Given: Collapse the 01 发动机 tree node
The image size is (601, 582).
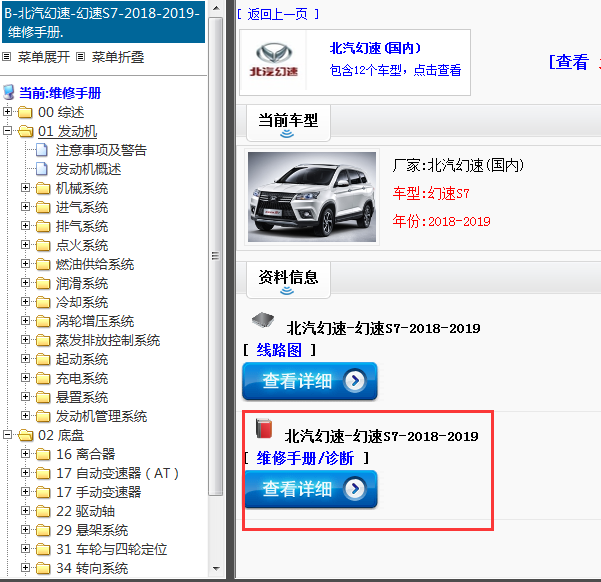Looking at the screenshot, I should pyautogui.click(x=7, y=131).
